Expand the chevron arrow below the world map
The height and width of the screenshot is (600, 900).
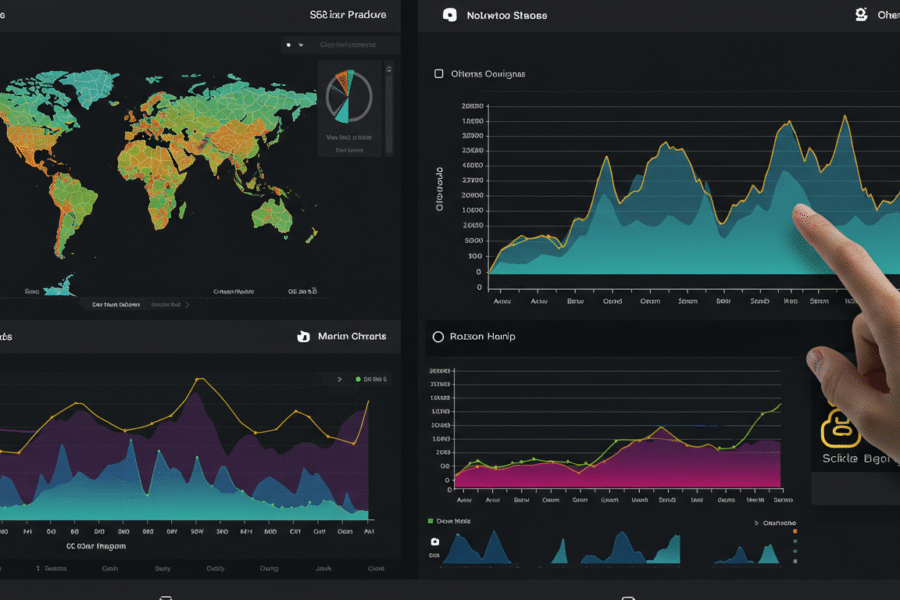(x=186, y=304)
